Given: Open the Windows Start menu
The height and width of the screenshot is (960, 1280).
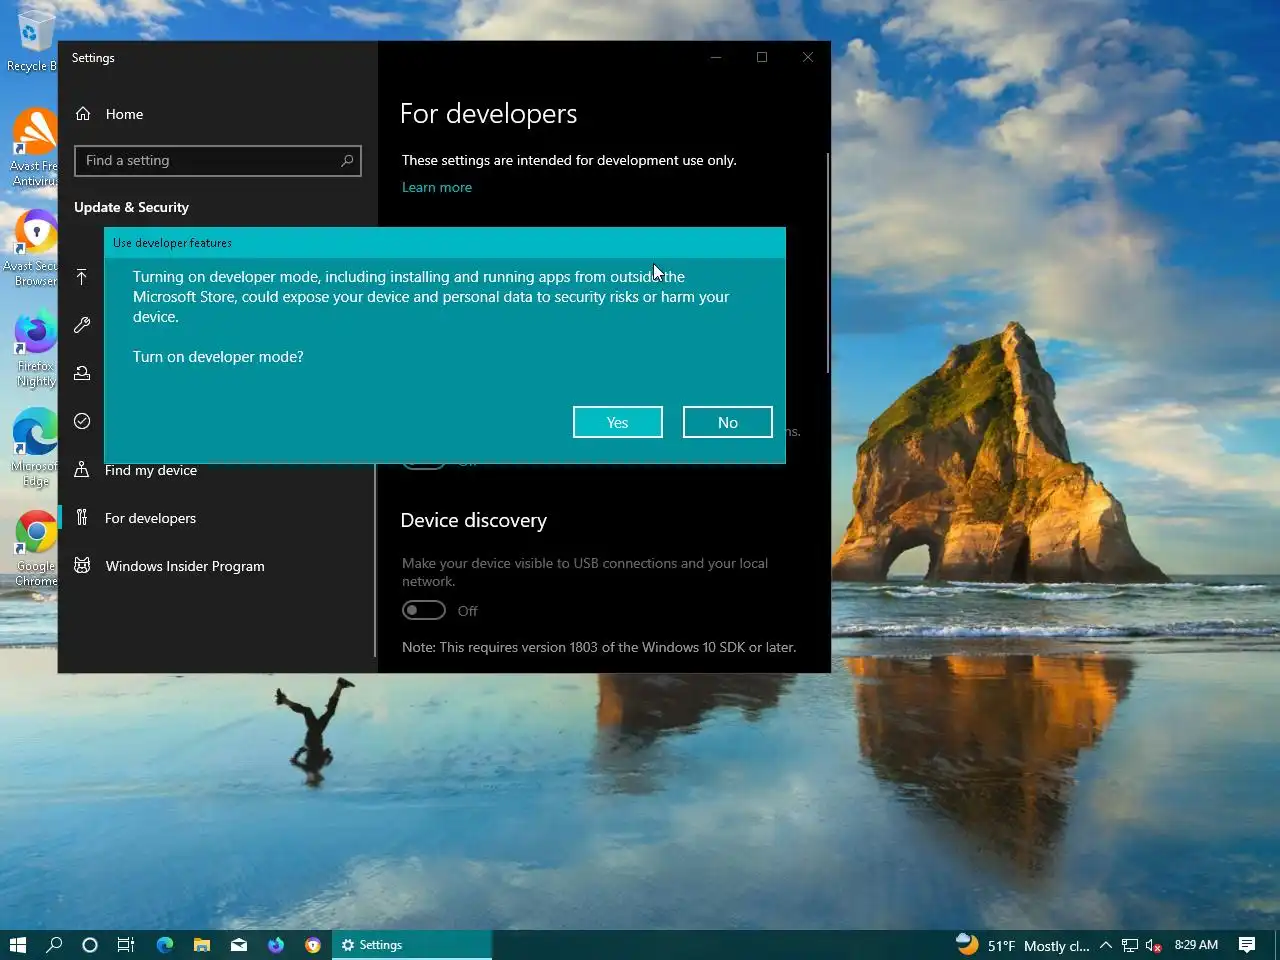Looking at the screenshot, I should 18,945.
